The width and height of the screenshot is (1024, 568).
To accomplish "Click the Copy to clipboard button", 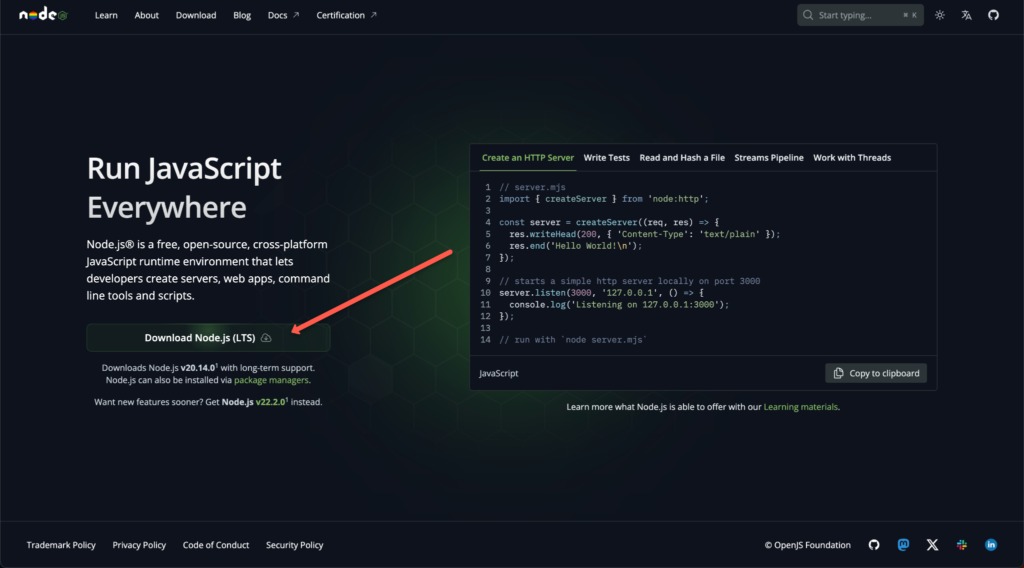I will 876,373.
